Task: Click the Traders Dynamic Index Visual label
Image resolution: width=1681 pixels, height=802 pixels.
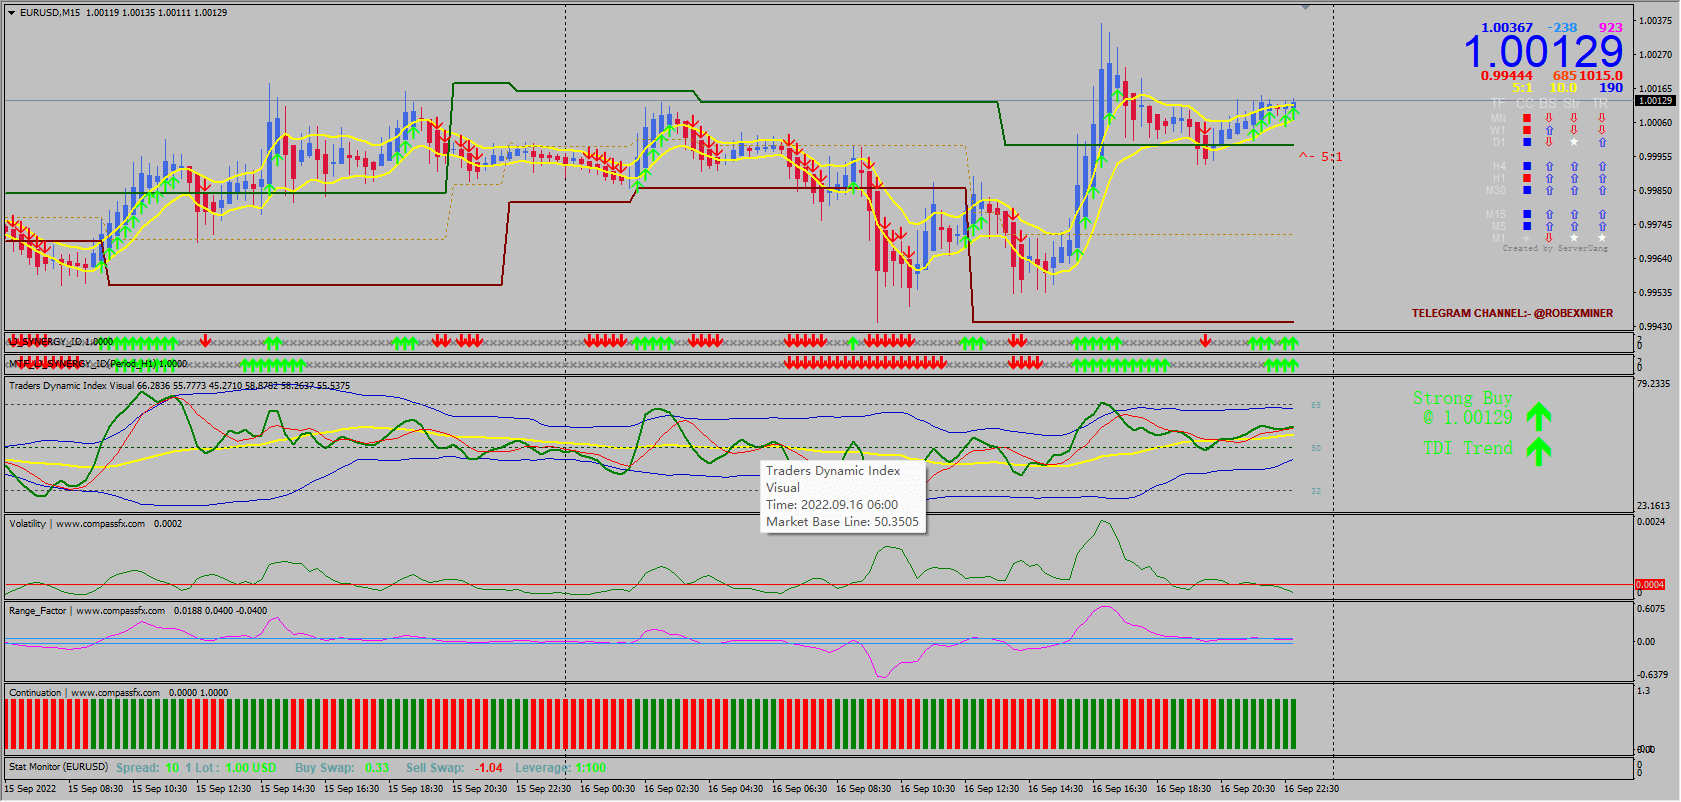Action: point(71,386)
